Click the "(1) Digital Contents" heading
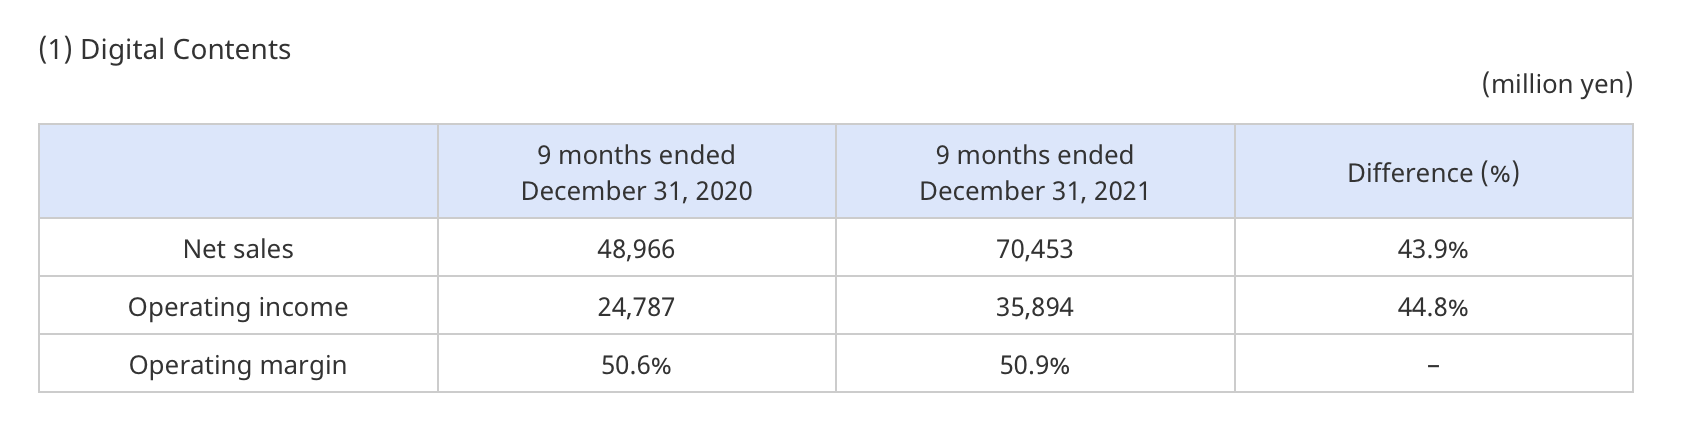The height and width of the screenshot is (444, 1690). pos(165,50)
